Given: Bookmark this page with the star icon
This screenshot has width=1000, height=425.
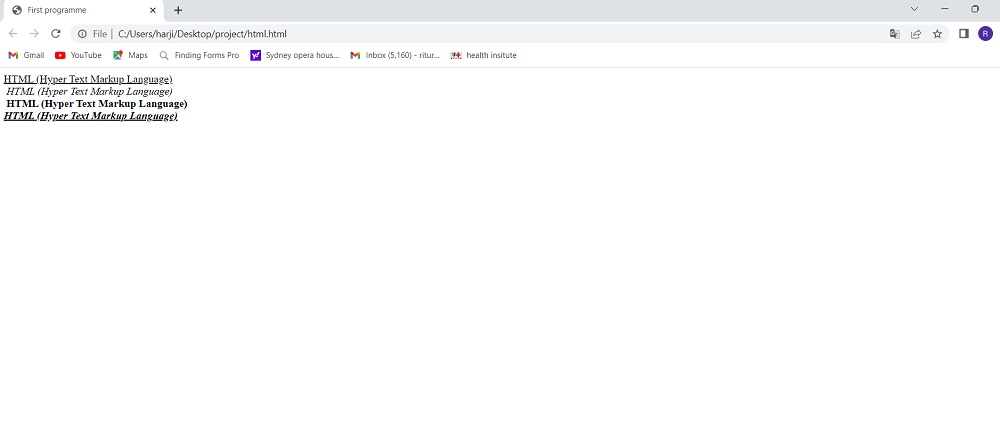Looking at the screenshot, I should pos(937,34).
